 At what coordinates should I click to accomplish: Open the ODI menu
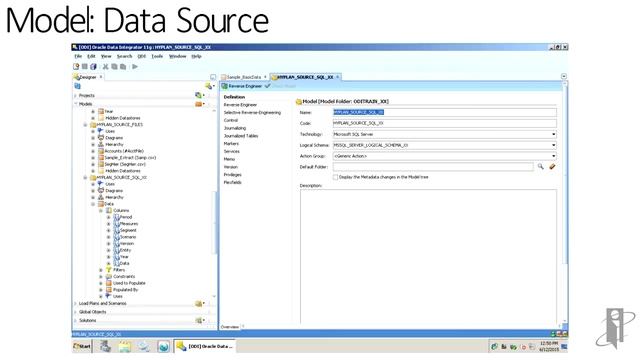[142, 56]
